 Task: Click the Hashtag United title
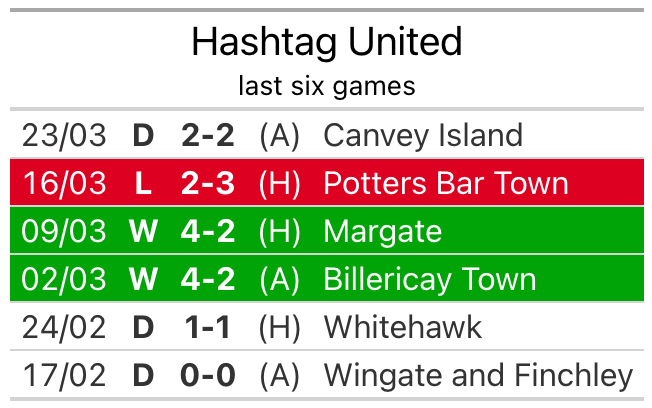tap(326, 43)
